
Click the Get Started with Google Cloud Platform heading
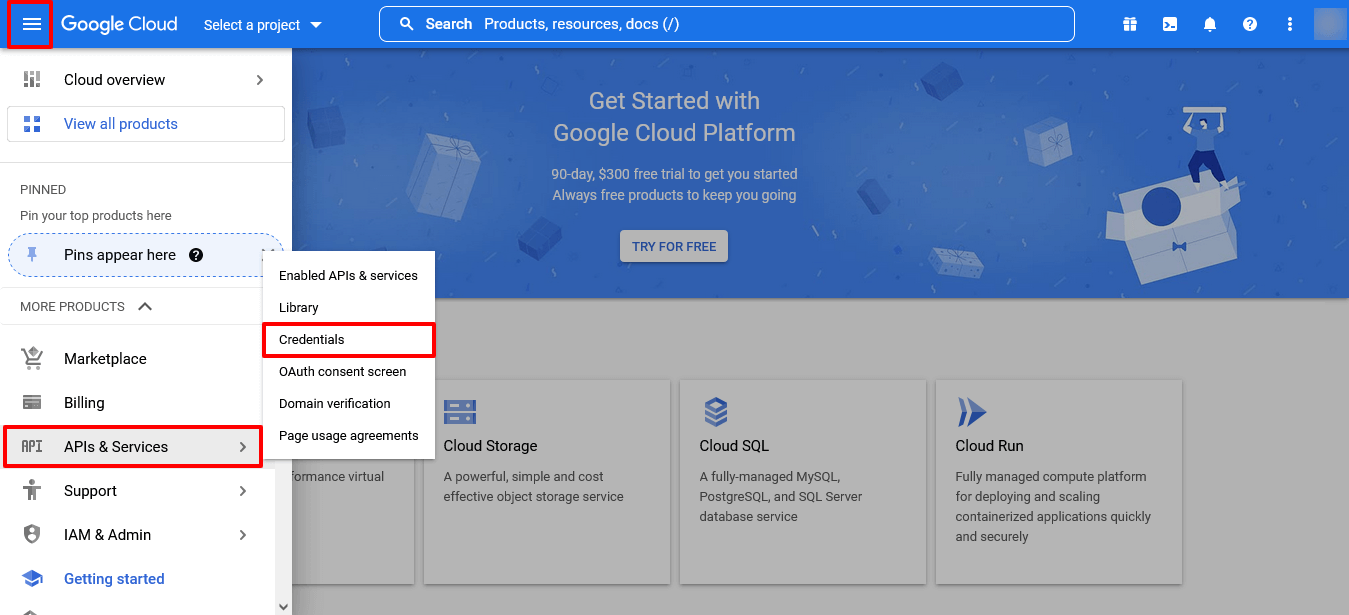click(674, 117)
